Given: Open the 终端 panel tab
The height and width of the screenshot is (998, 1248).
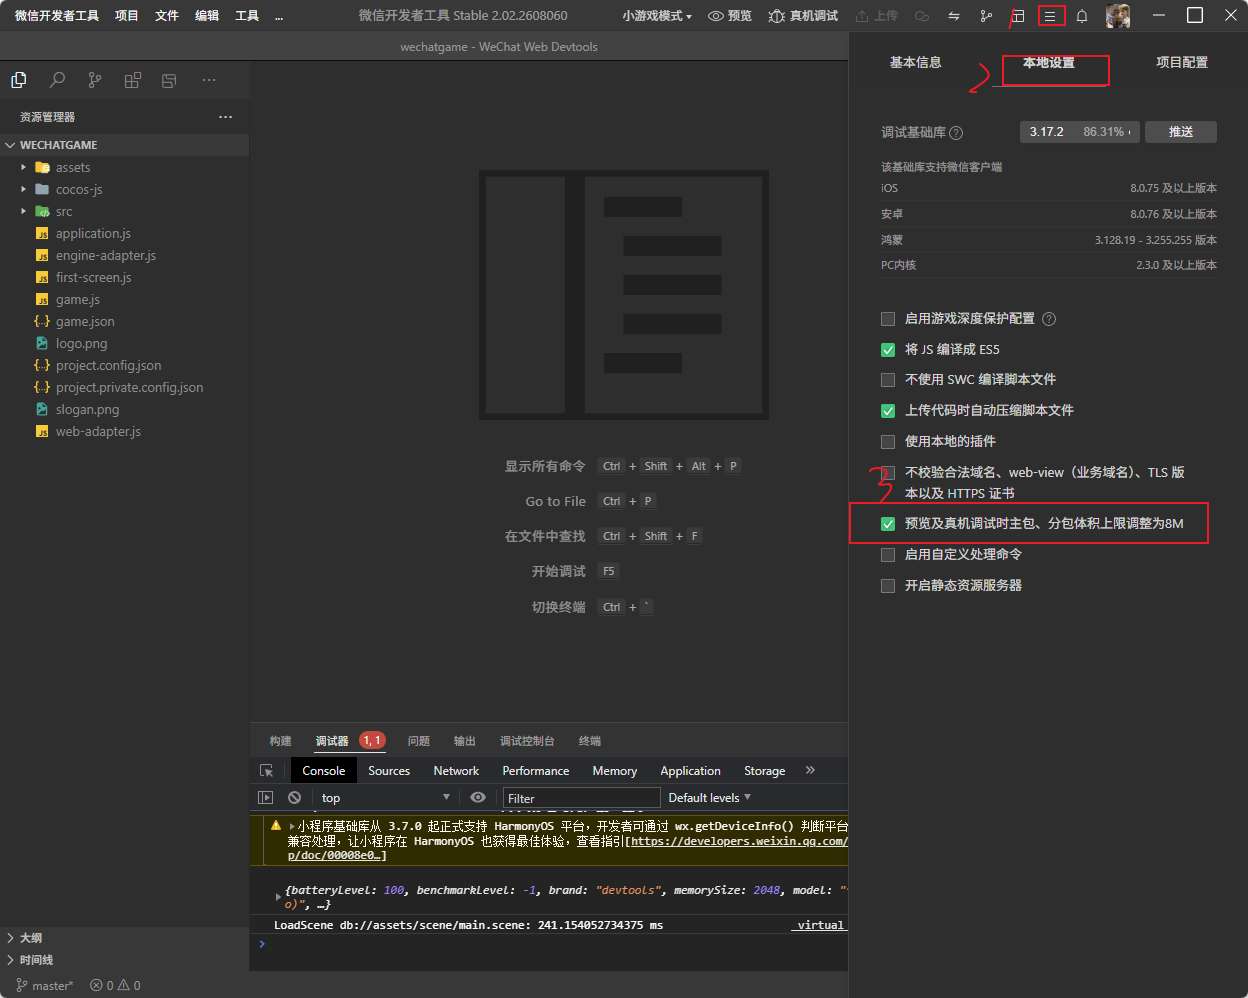Looking at the screenshot, I should (590, 741).
